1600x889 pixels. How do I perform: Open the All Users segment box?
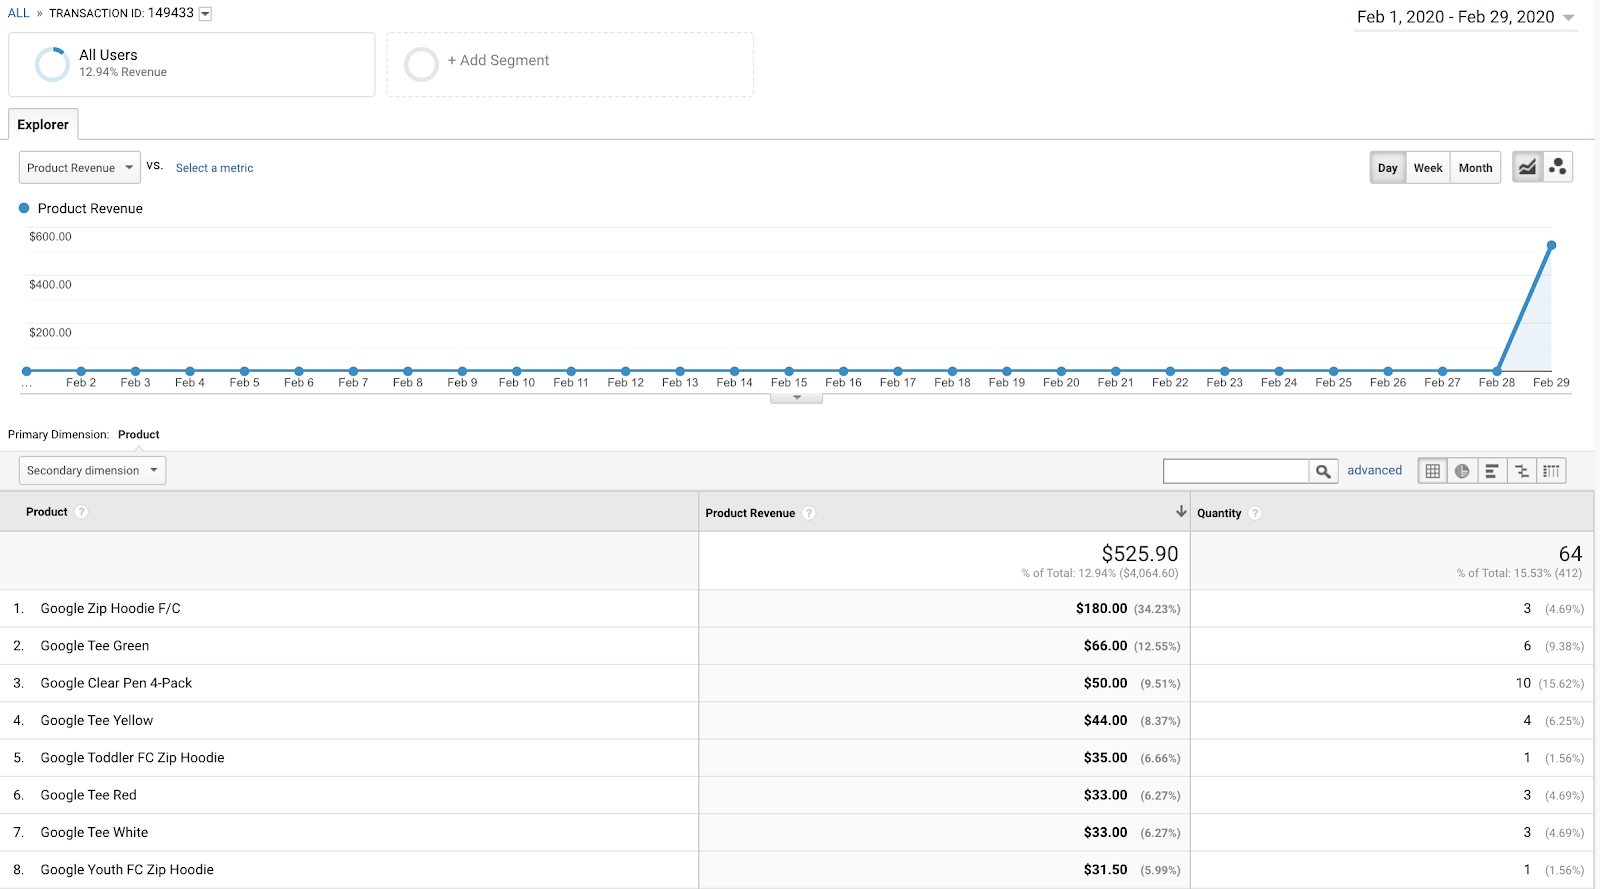[x=192, y=64]
